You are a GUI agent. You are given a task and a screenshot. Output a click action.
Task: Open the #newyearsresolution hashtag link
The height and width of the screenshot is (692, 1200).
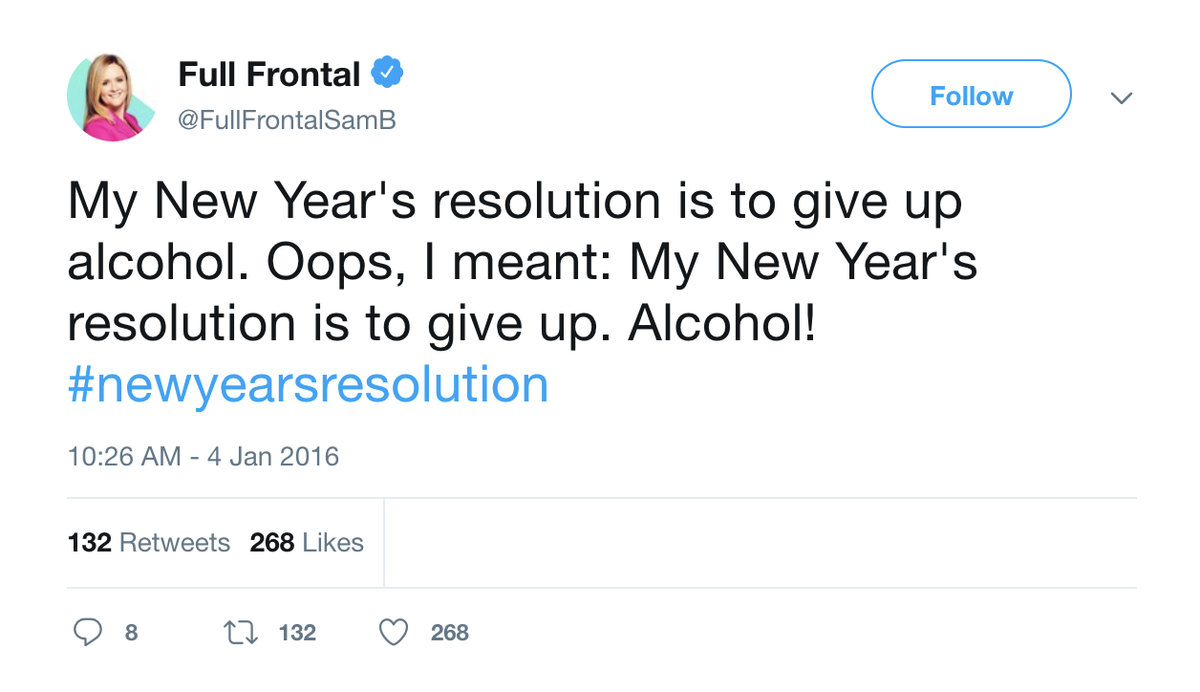[308, 385]
